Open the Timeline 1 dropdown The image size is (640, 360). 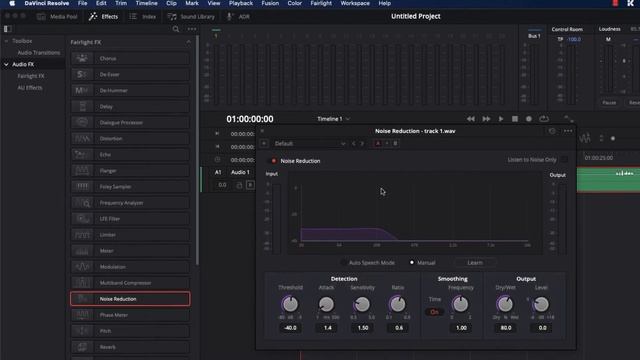pyautogui.click(x=333, y=119)
